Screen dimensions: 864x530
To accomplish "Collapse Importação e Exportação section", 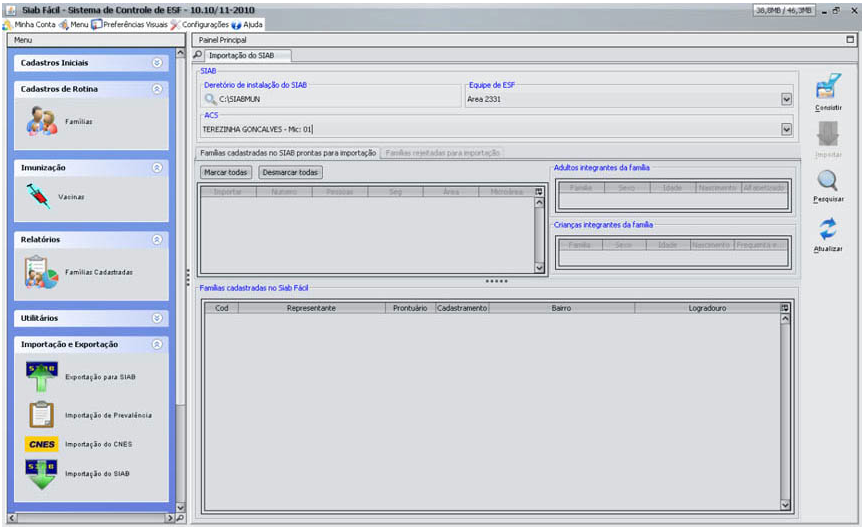I will (x=157, y=344).
